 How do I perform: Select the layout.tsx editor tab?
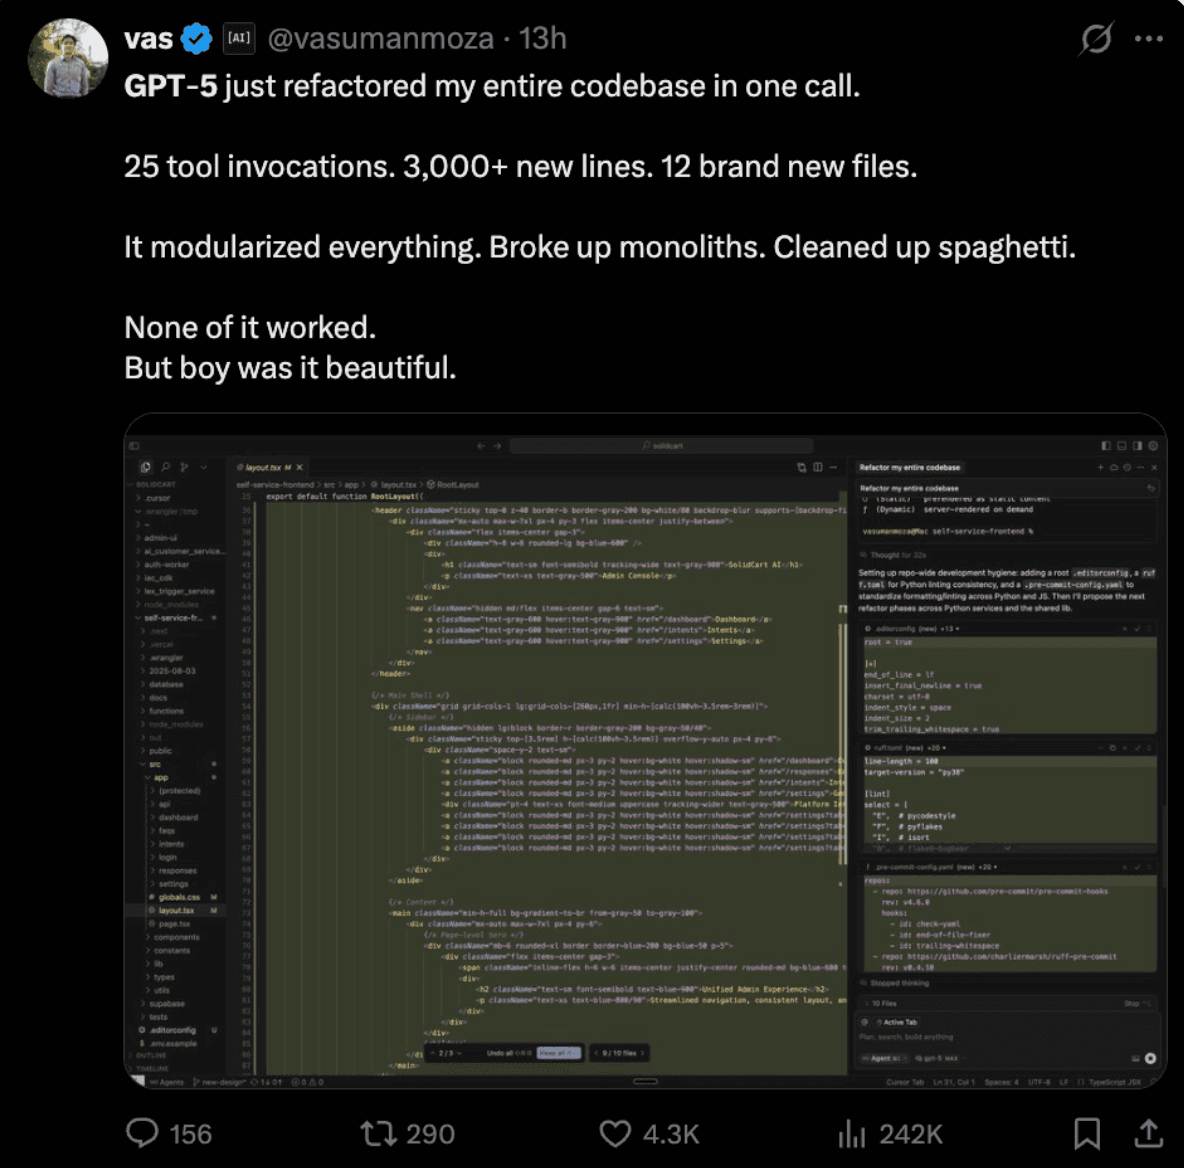point(265,467)
